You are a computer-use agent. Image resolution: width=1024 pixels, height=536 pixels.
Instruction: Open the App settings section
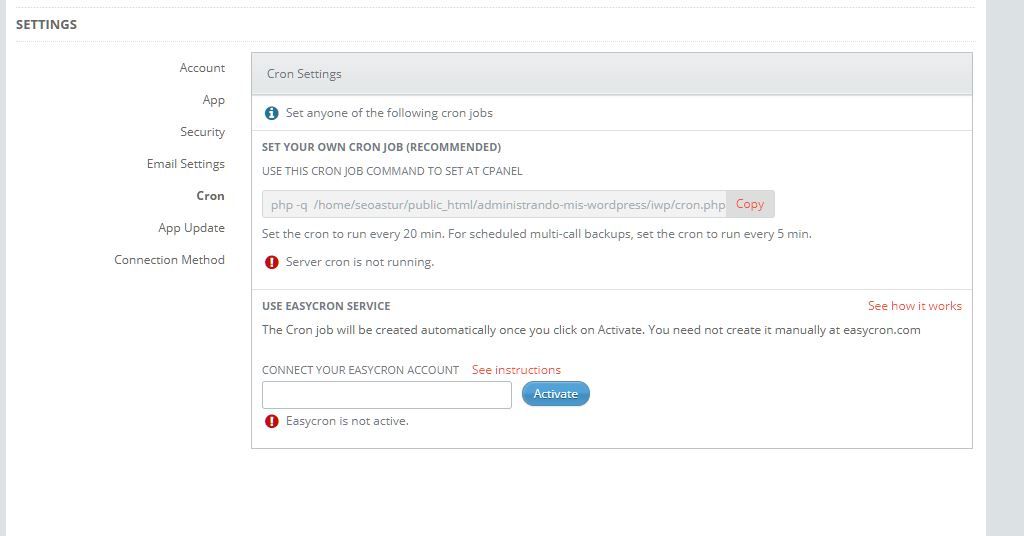(214, 100)
